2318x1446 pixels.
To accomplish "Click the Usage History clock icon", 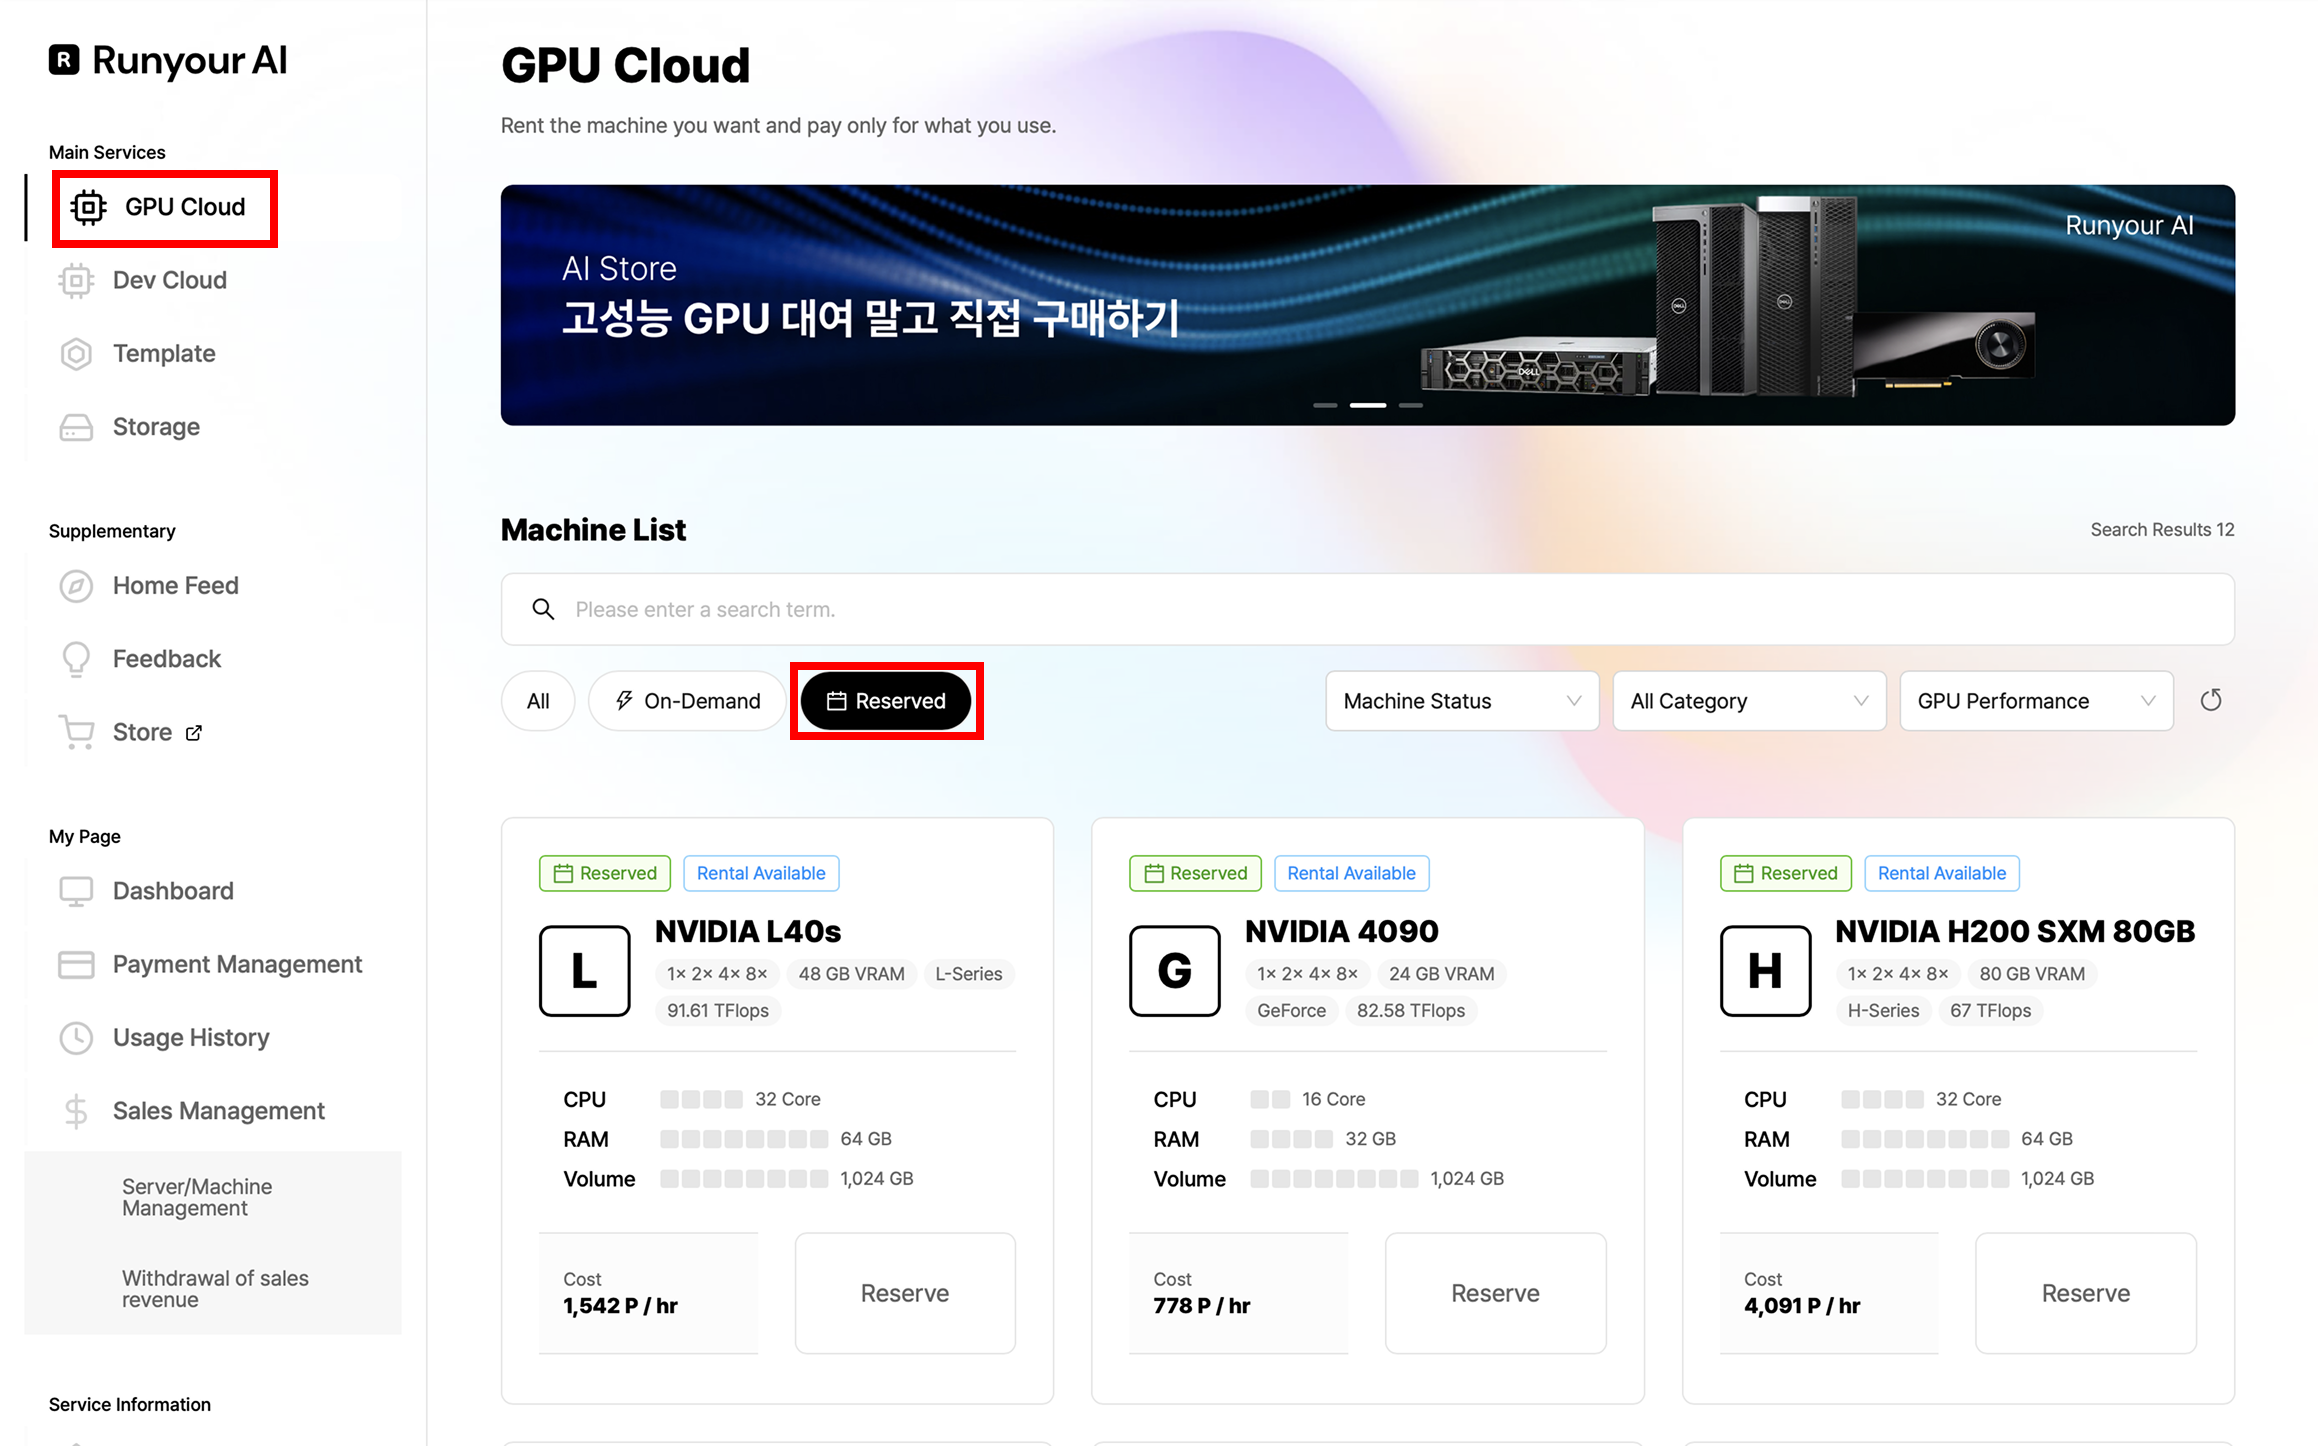I will (x=76, y=1038).
